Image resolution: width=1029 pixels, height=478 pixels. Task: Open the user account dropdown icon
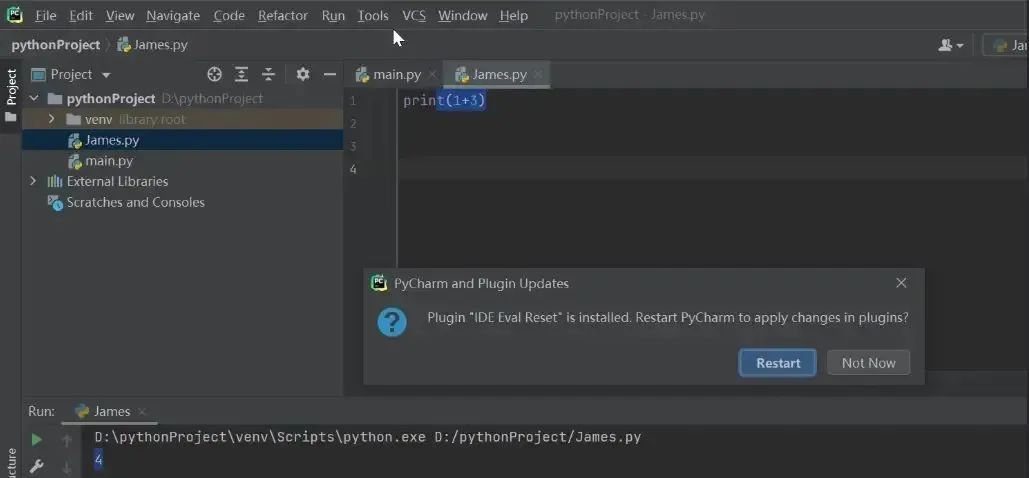[950, 45]
